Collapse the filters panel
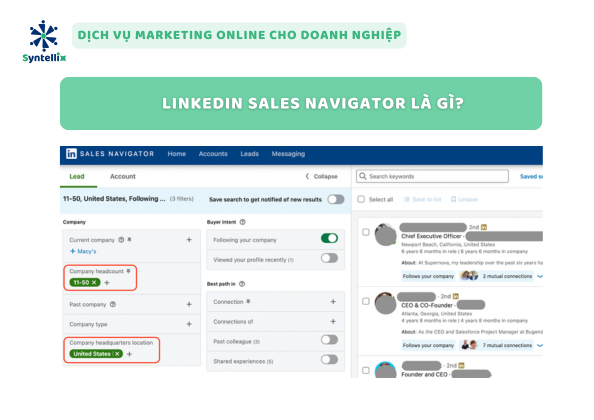 [322, 176]
